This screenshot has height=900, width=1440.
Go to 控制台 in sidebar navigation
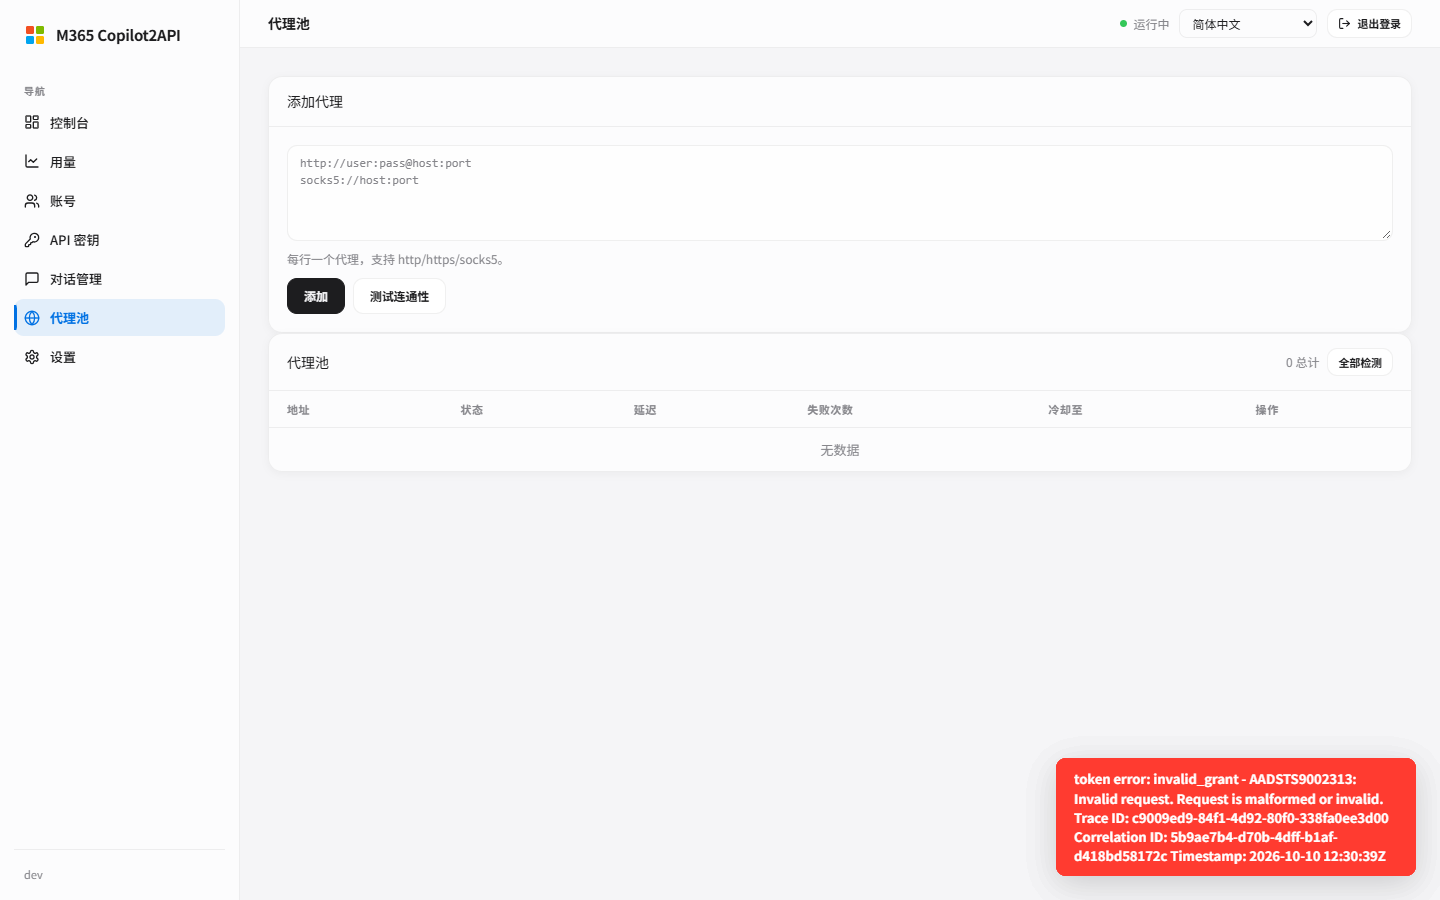[119, 122]
